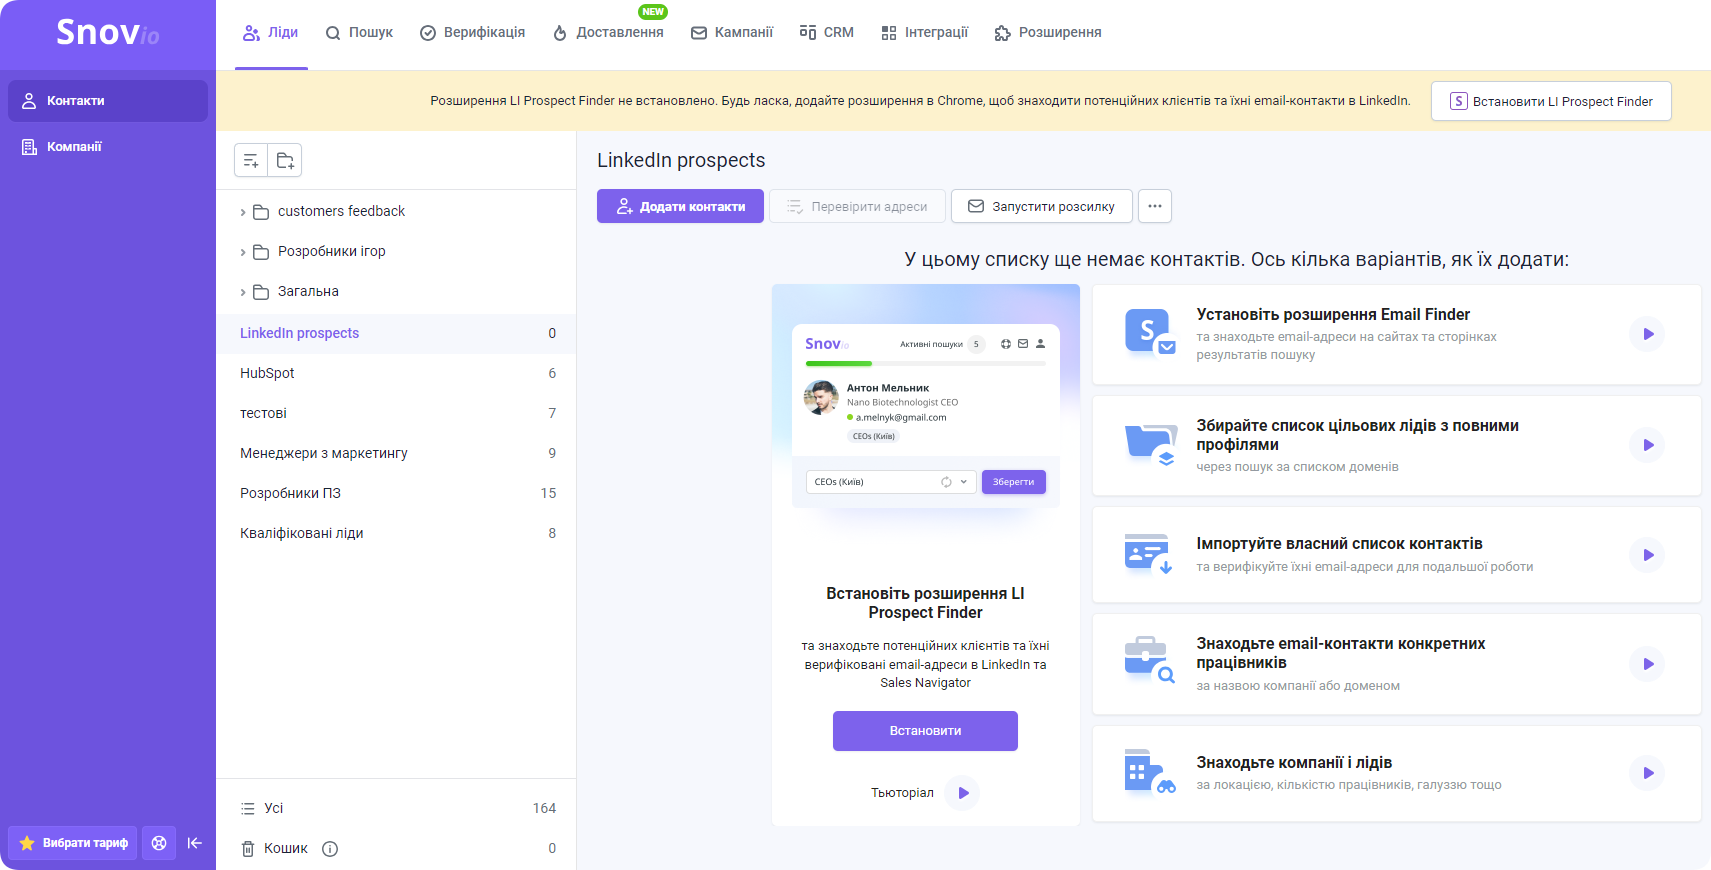
Task: Click the LinkedIn prospects page heading
Action: click(681, 160)
